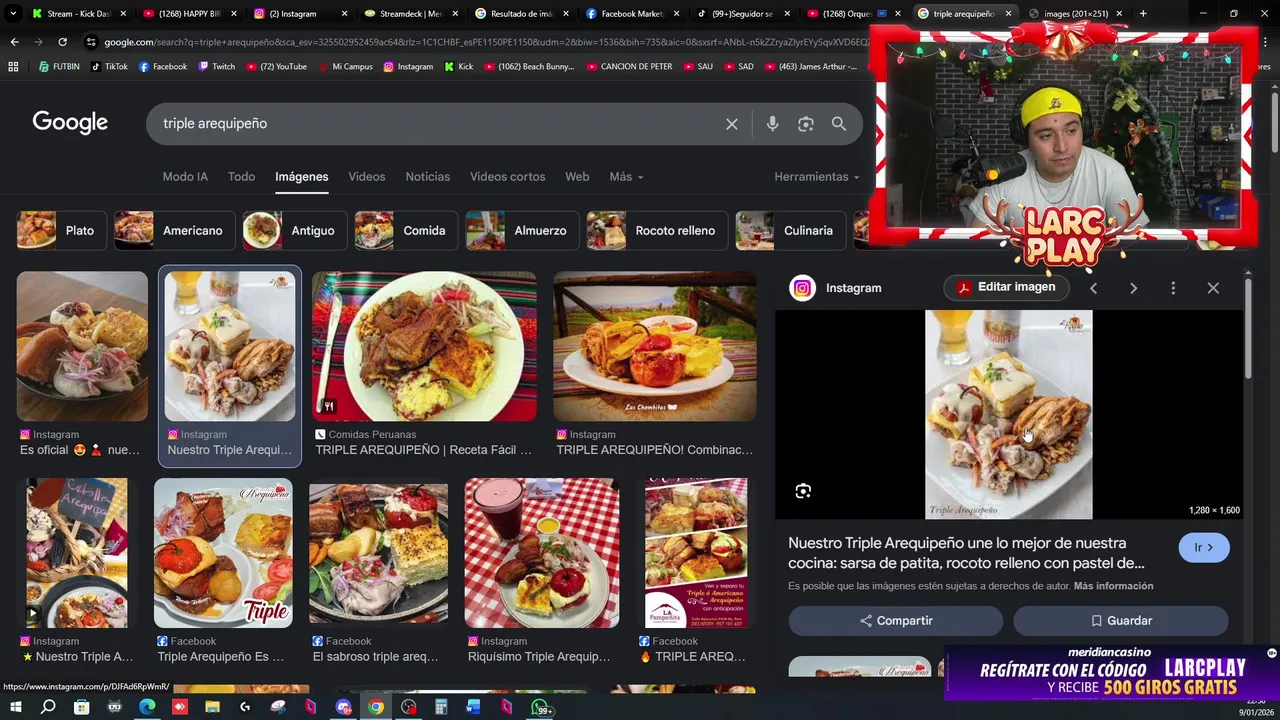The image size is (1280, 720).
Task: Launch Microsoft Edge from taskbar
Action: point(147,708)
